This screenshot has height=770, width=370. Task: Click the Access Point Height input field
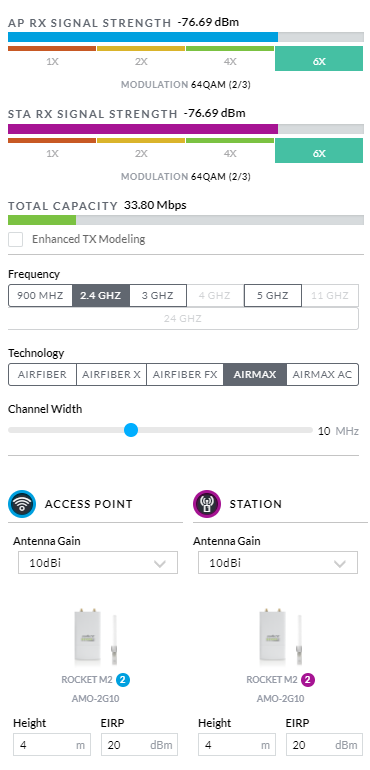(52, 745)
